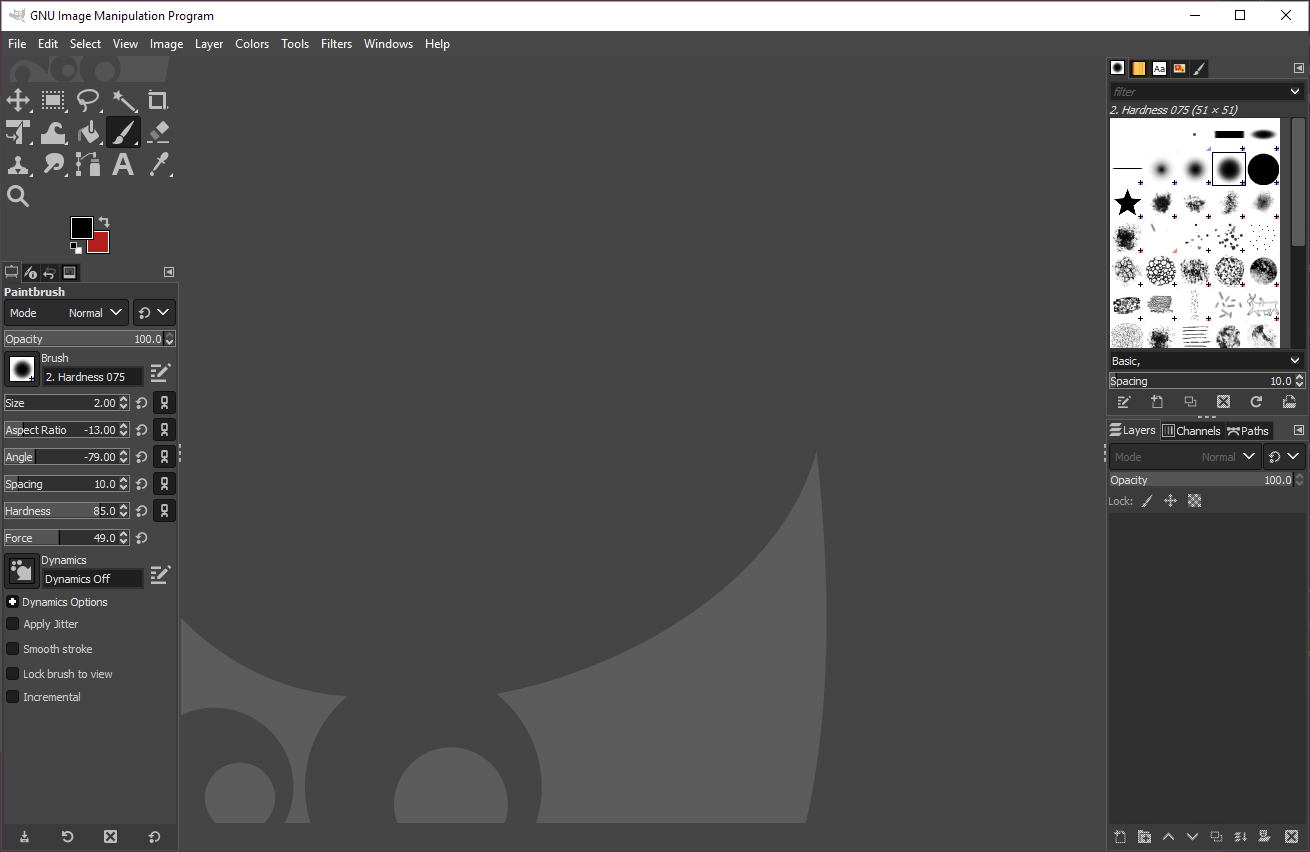Open the foreground color black swatch

(81, 228)
